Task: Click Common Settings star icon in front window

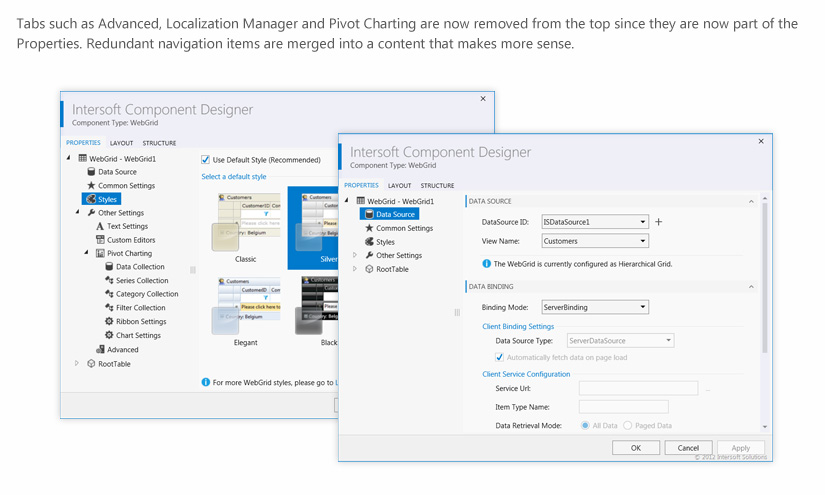Action: coord(369,228)
